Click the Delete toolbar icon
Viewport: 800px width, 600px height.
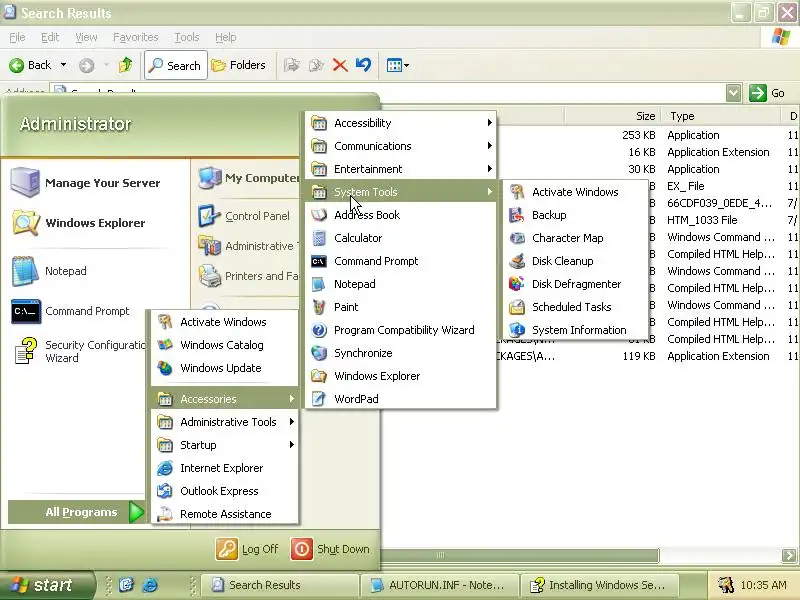[340, 65]
